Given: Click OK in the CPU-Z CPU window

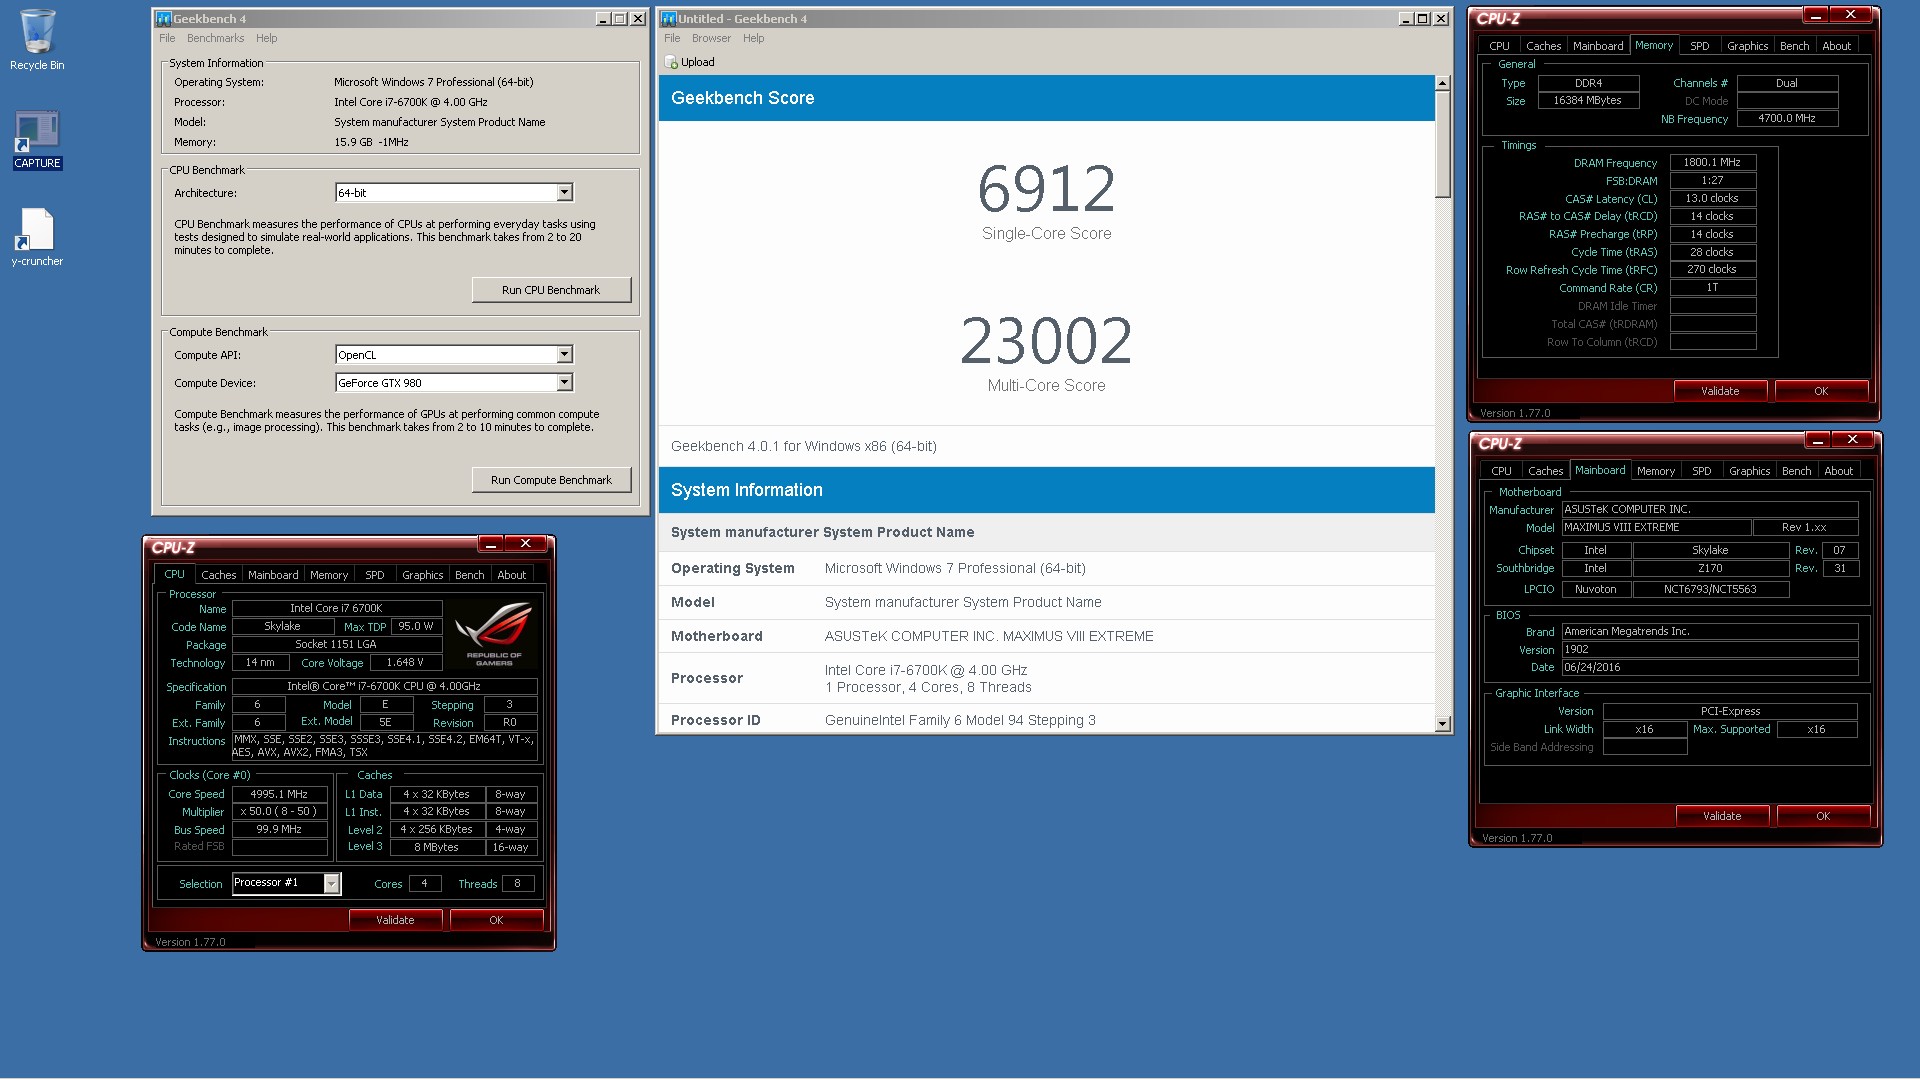Looking at the screenshot, I should point(496,920).
